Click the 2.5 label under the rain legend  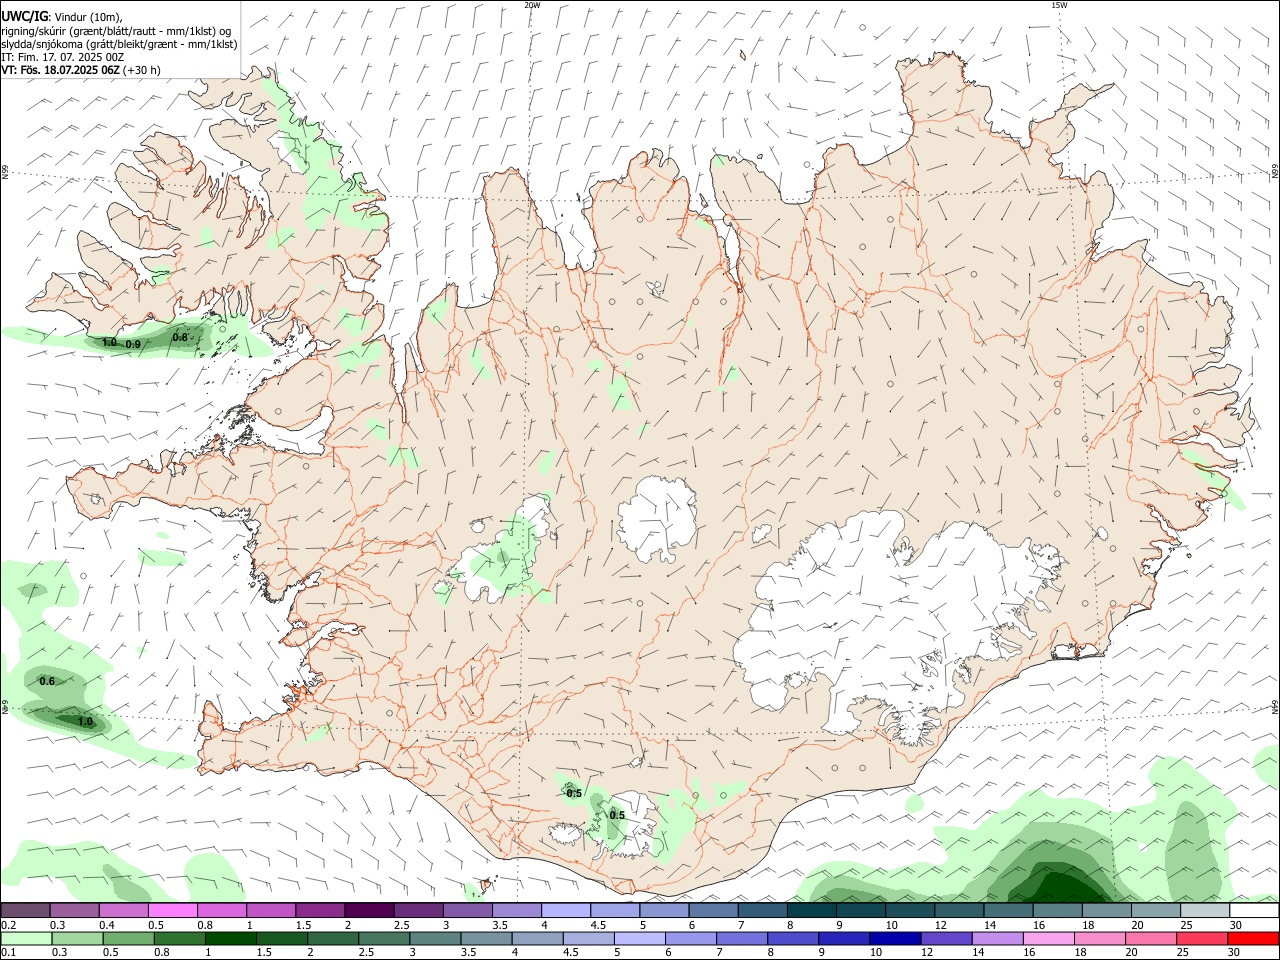click(364, 952)
